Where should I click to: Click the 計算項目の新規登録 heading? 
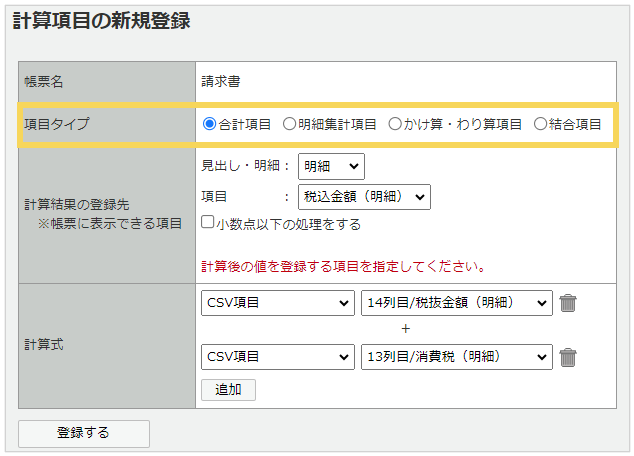pyautogui.click(x=101, y=20)
